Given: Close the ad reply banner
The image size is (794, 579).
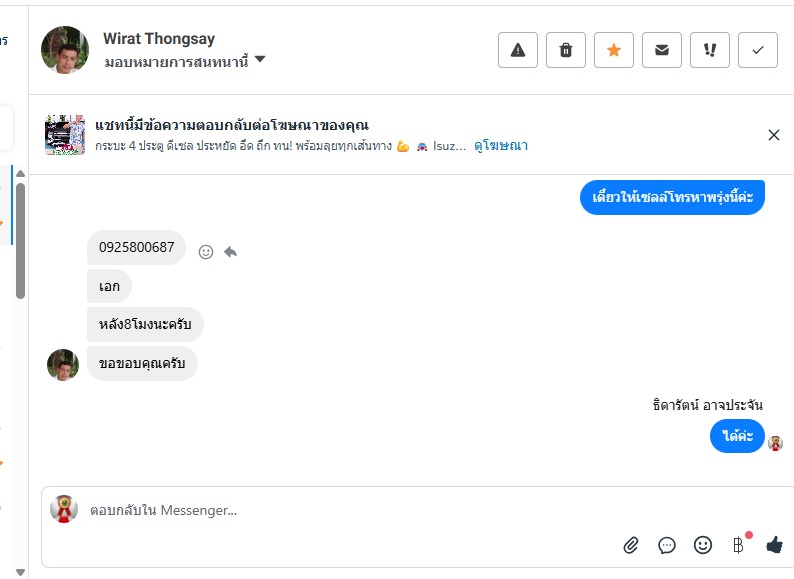Looking at the screenshot, I should [x=773, y=135].
